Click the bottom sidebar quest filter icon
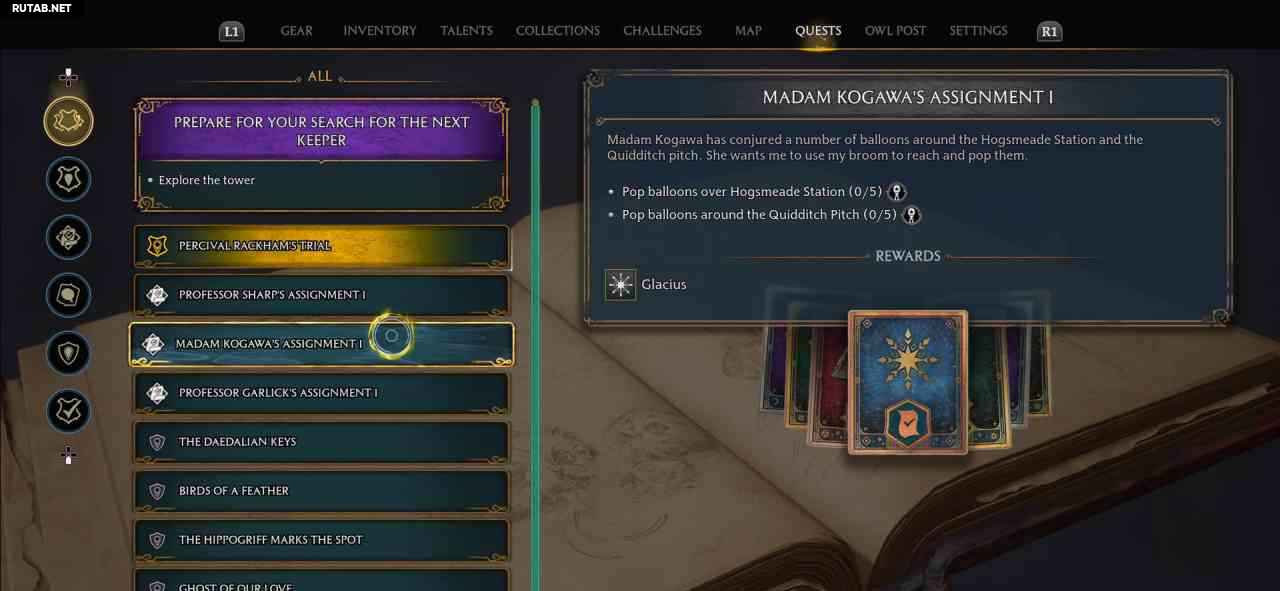1280x591 pixels. 68,411
